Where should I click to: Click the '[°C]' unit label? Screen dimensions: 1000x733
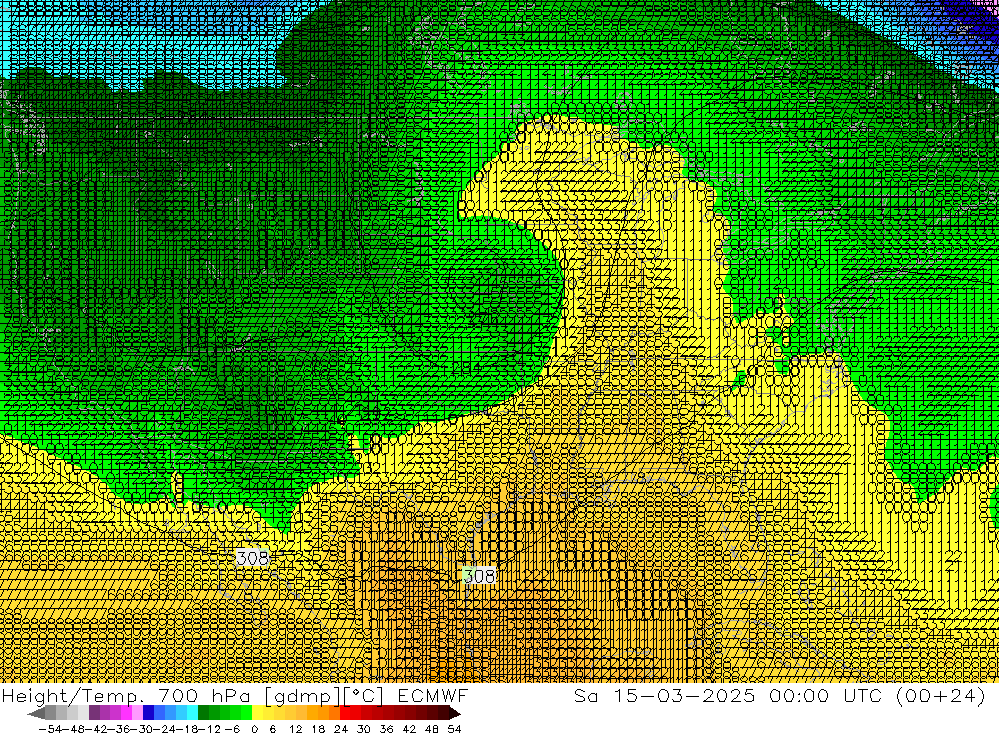pyautogui.click(x=364, y=696)
